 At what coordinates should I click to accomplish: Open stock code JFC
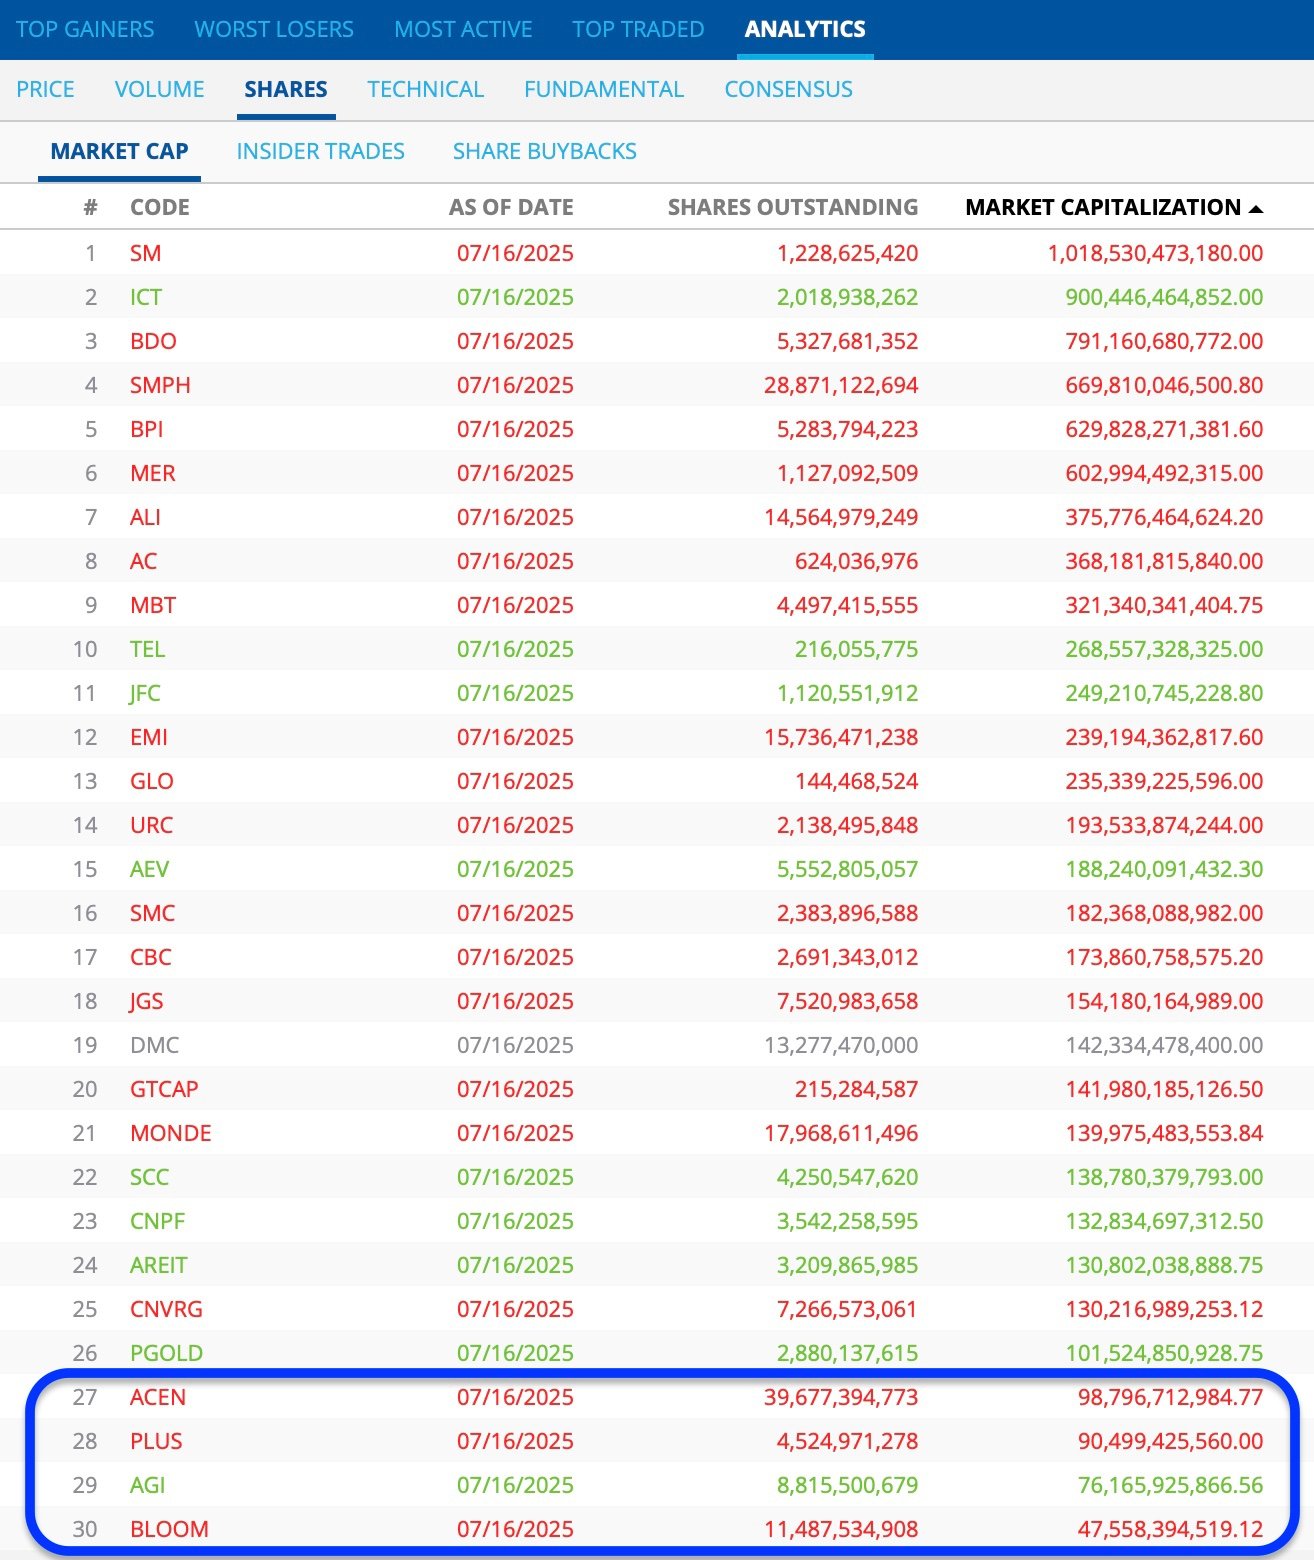tap(145, 693)
